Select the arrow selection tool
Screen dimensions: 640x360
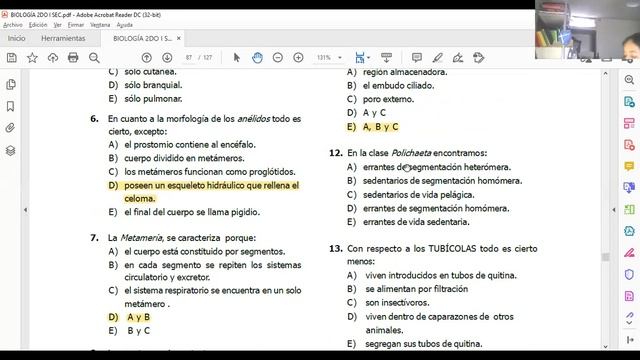pyautogui.click(x=236, y=58)
